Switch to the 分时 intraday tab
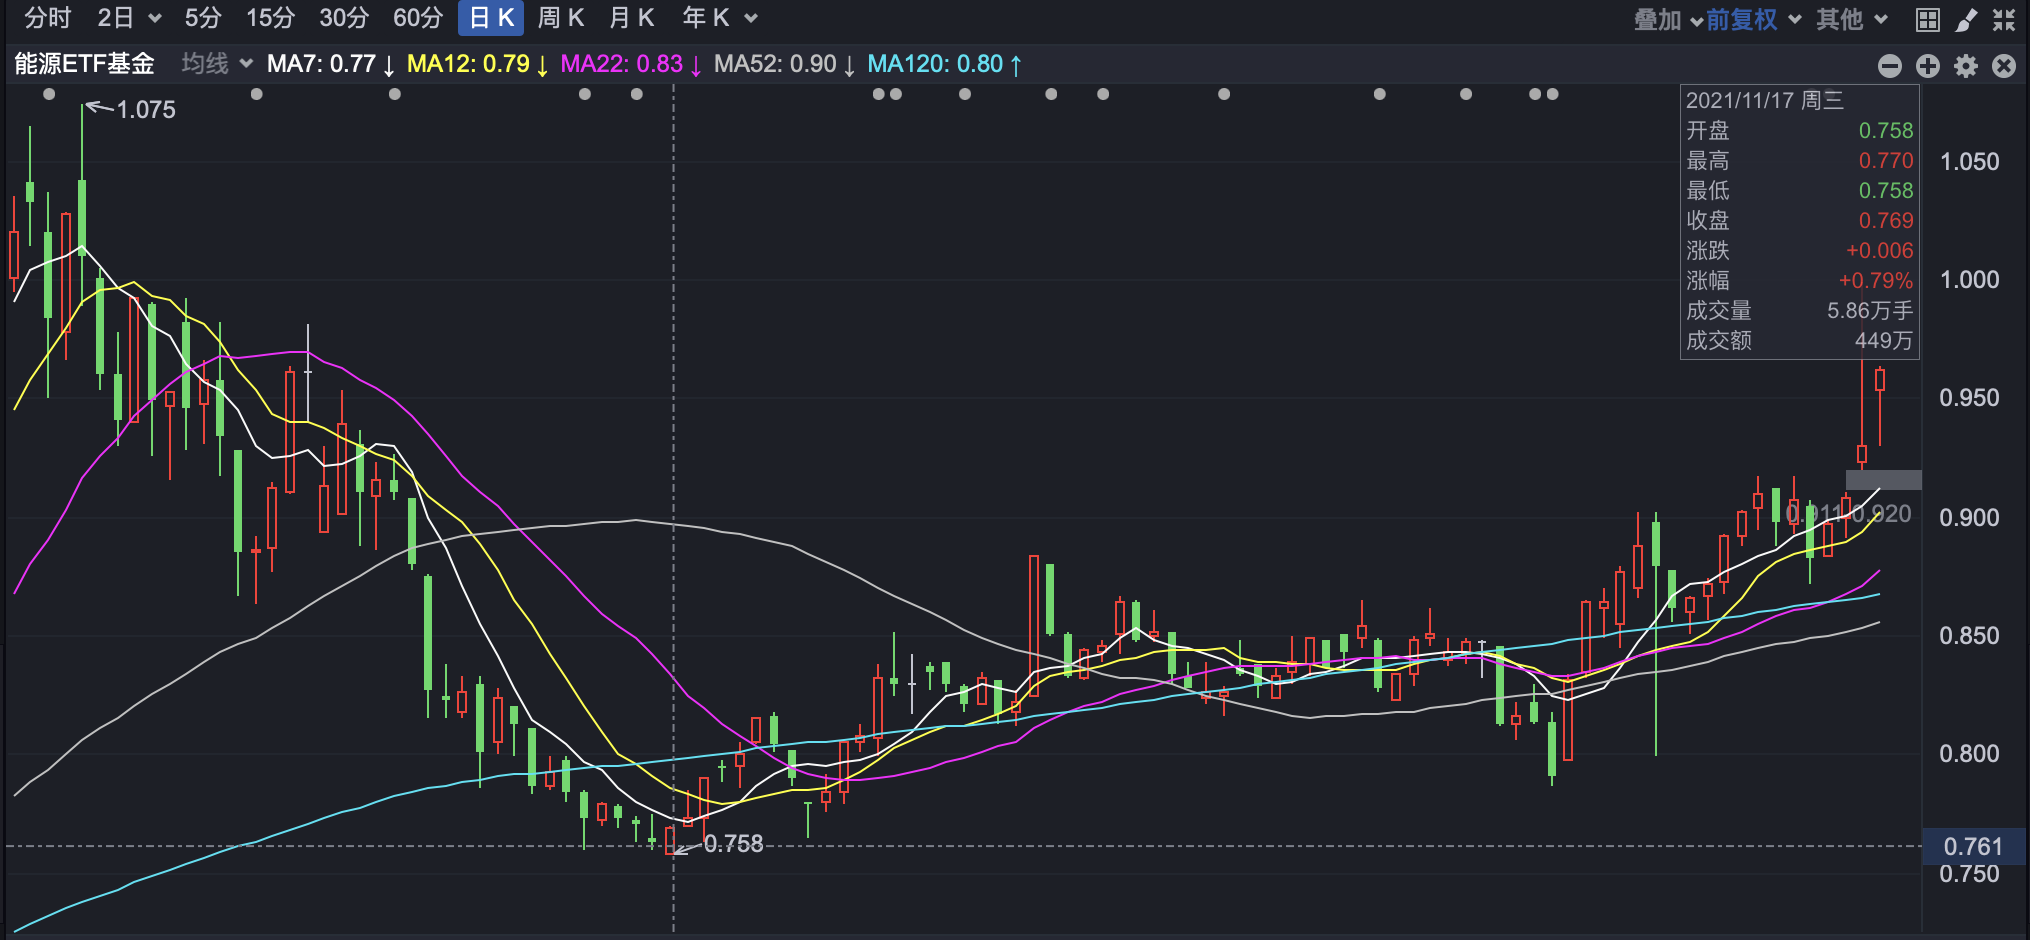Viewport: 2030px width, 940px height. coord(48,18)
